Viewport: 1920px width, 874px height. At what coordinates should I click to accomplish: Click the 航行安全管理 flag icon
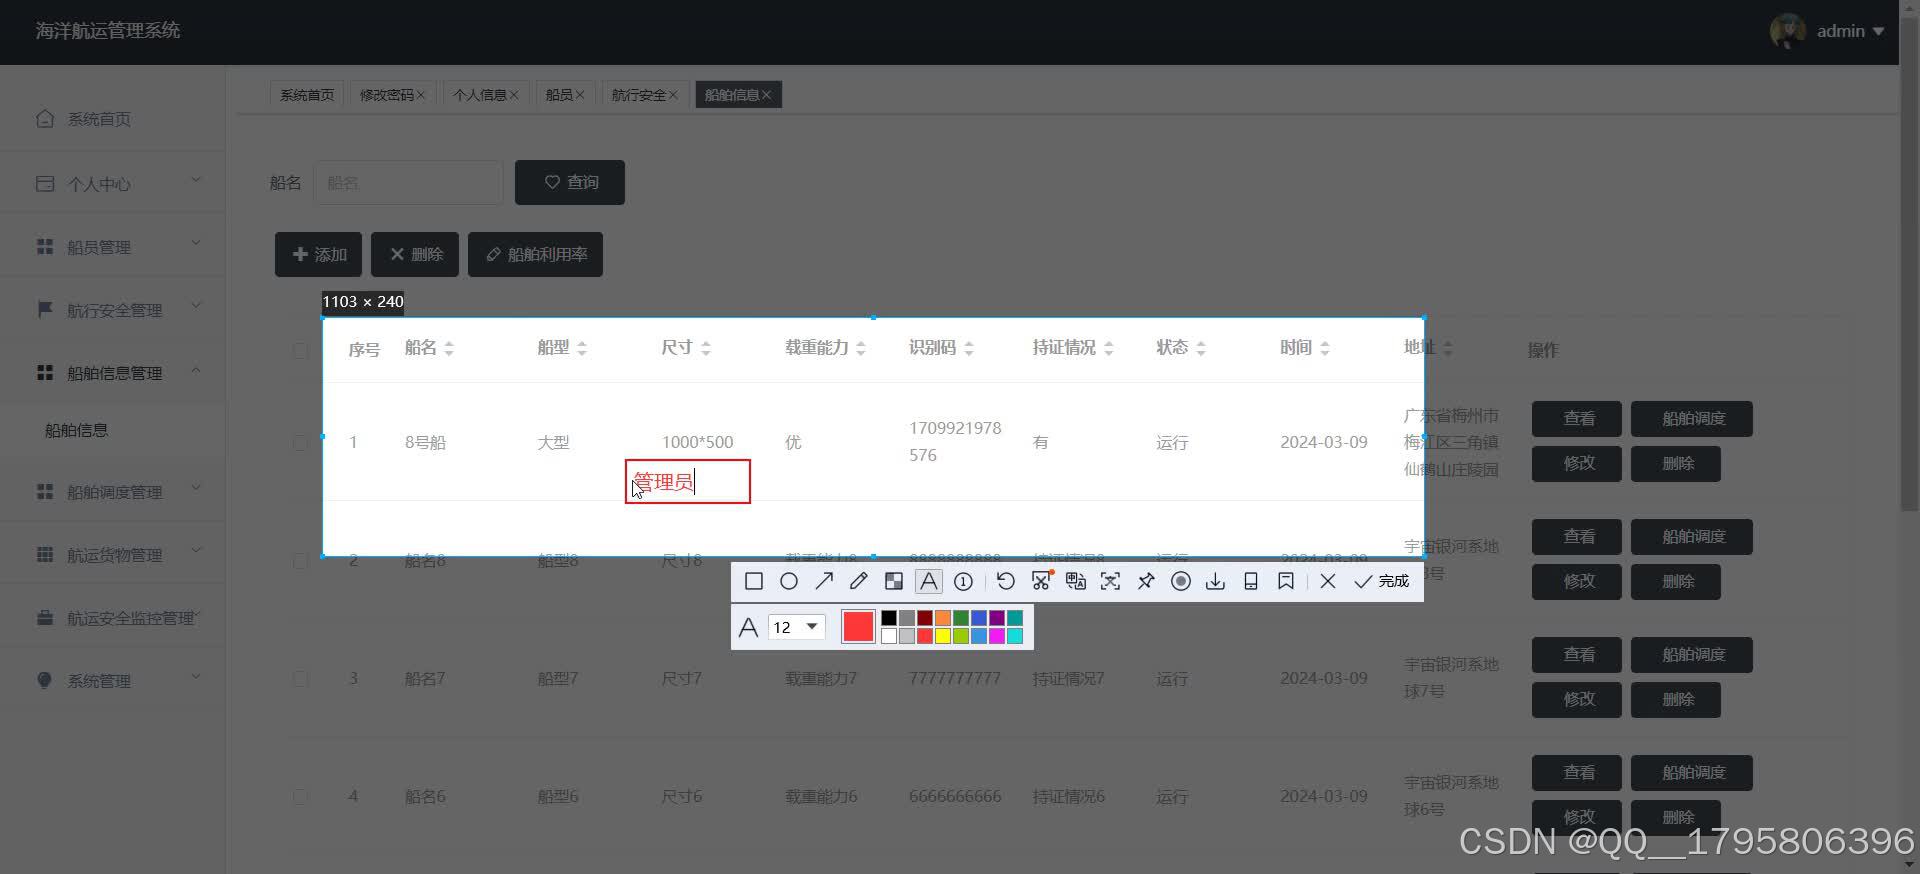[x=45, y=309]
